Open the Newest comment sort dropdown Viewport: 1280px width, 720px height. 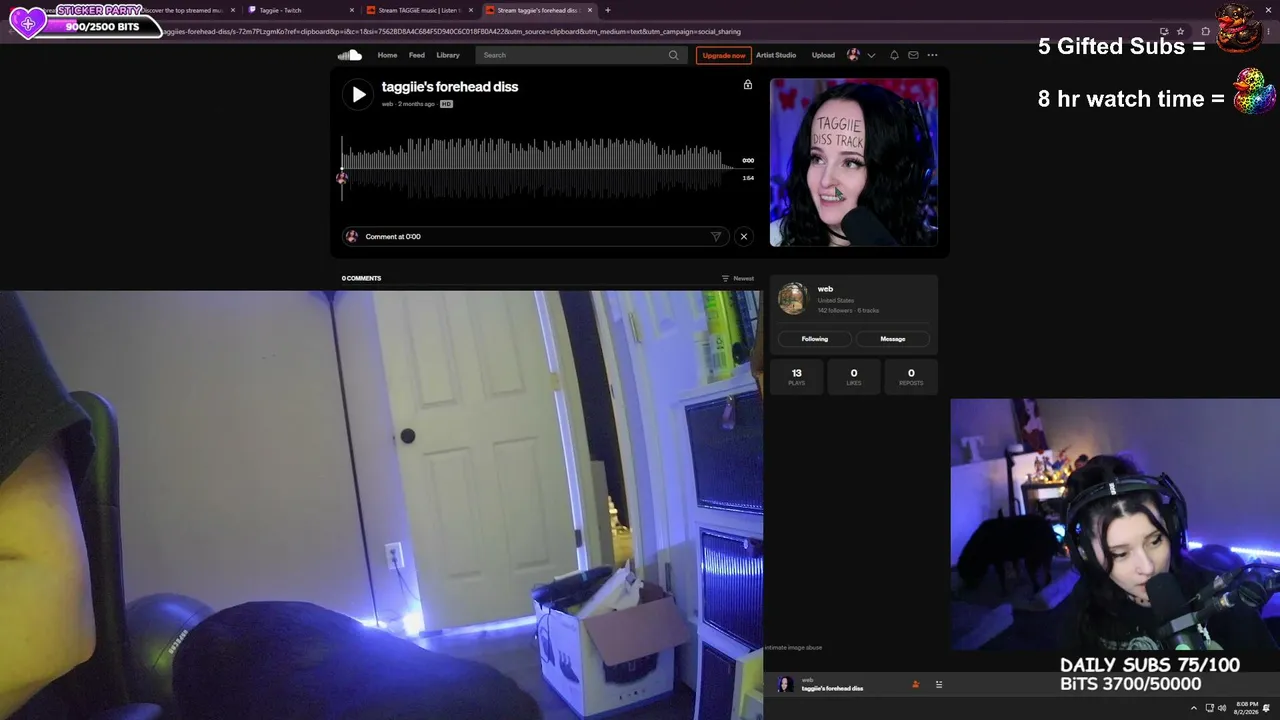pyautogui.click(x=738, y=278)
